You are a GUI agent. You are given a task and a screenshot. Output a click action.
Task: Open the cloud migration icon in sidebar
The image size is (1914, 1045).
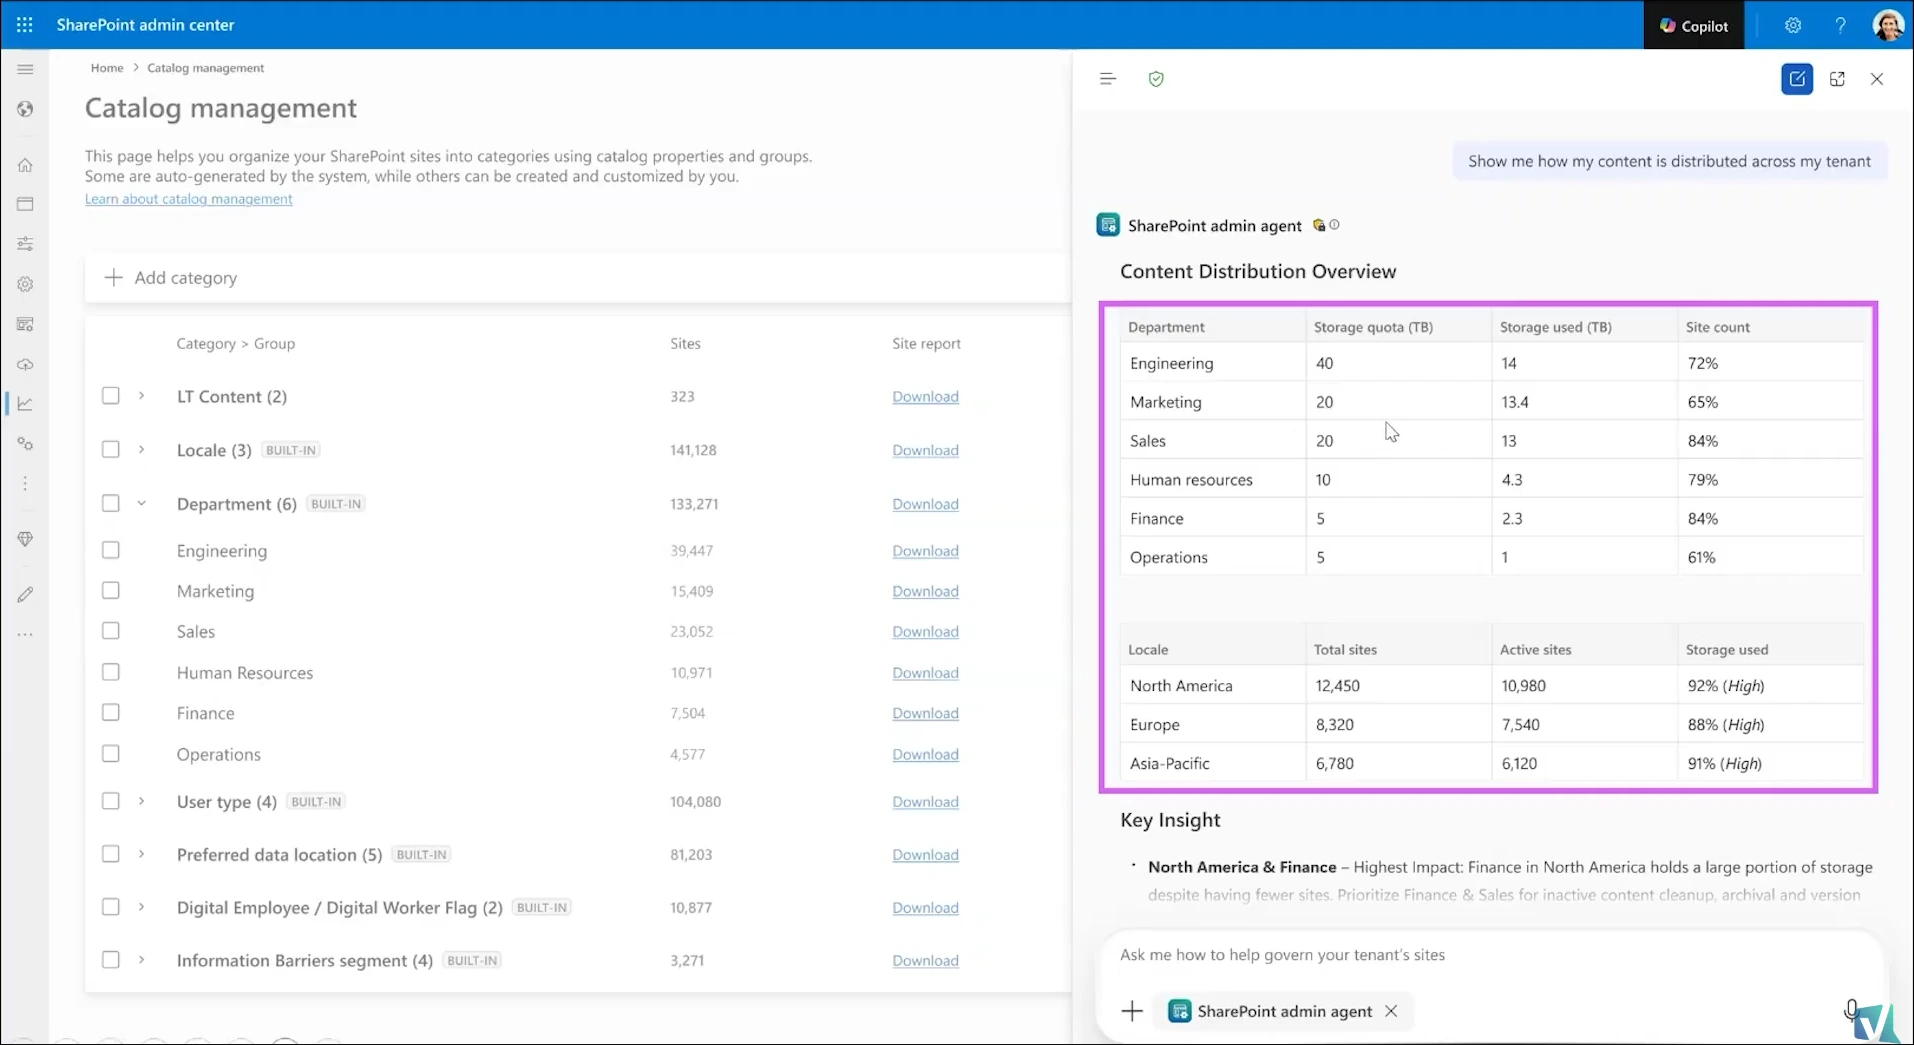pyautogui.click(x=25, y=364)
